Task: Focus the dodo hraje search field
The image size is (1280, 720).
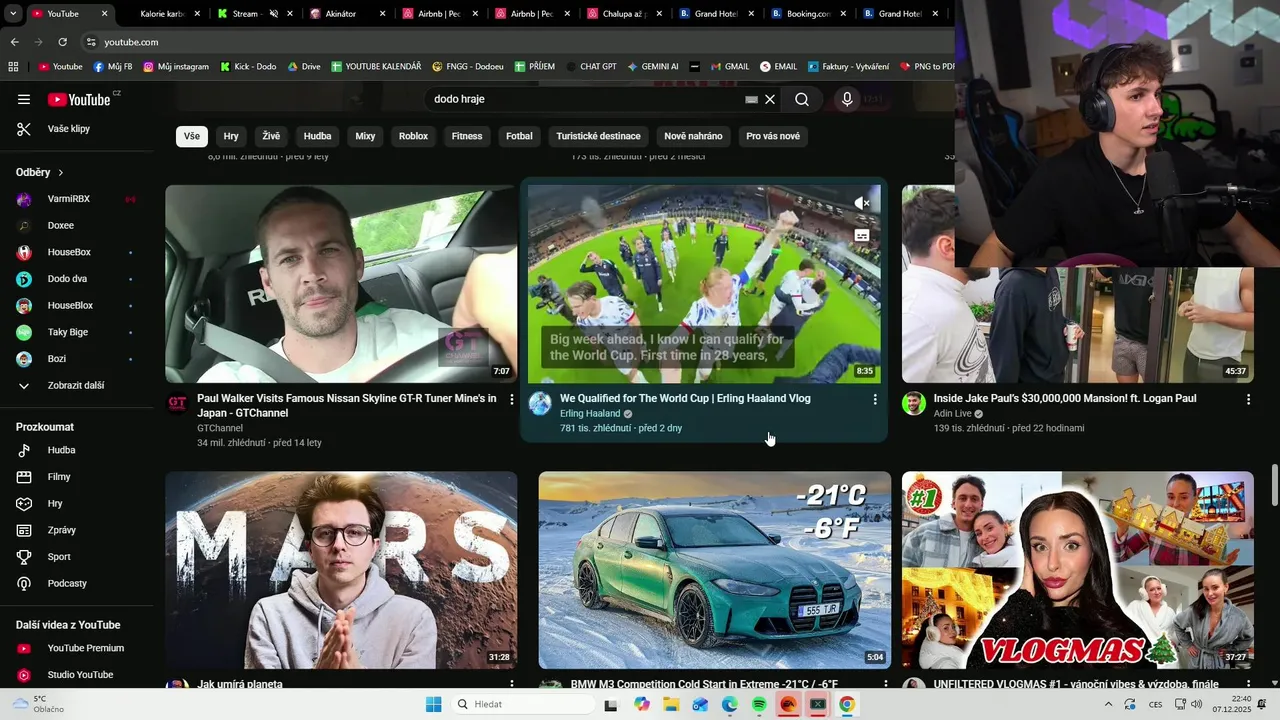Action: 585,99
